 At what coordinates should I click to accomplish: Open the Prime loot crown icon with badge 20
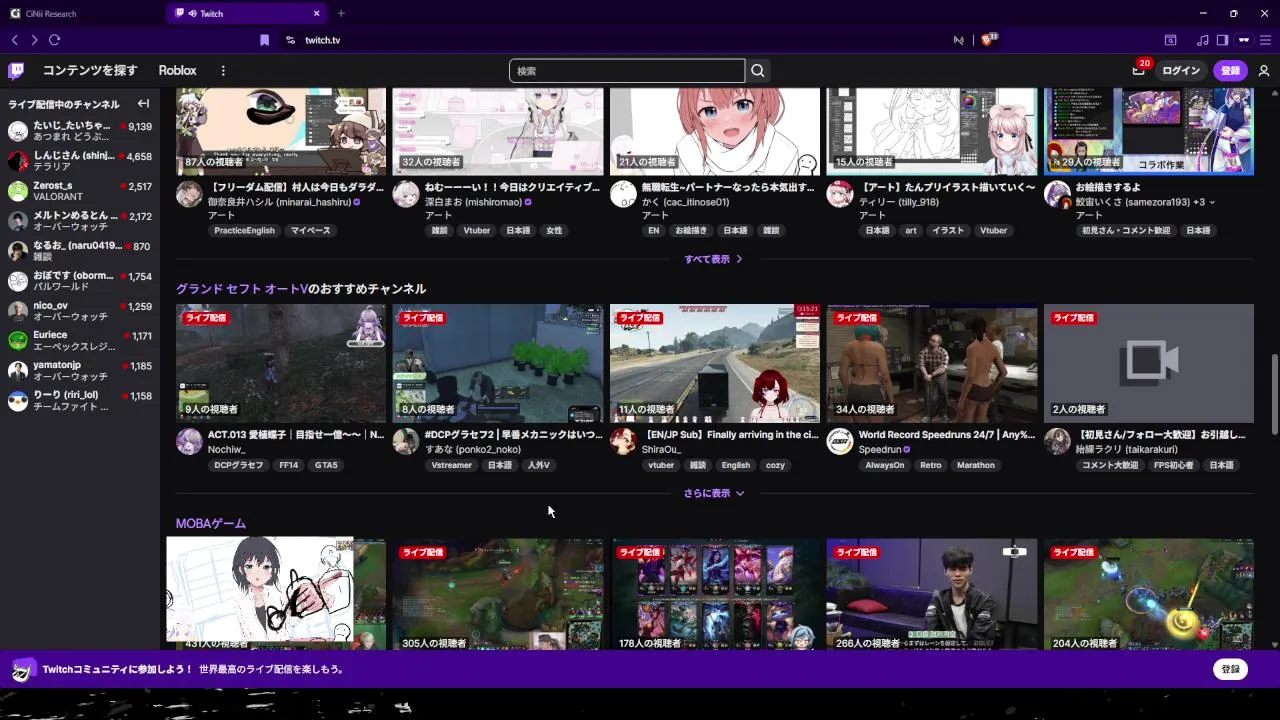1138,70
